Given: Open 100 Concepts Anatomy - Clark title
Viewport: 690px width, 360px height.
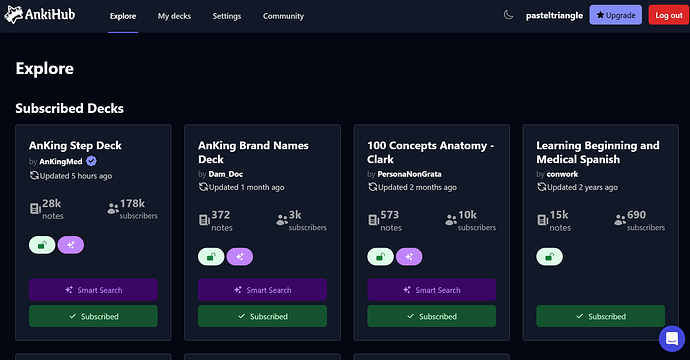Looking at the screenshot, I should pos(431,152).
